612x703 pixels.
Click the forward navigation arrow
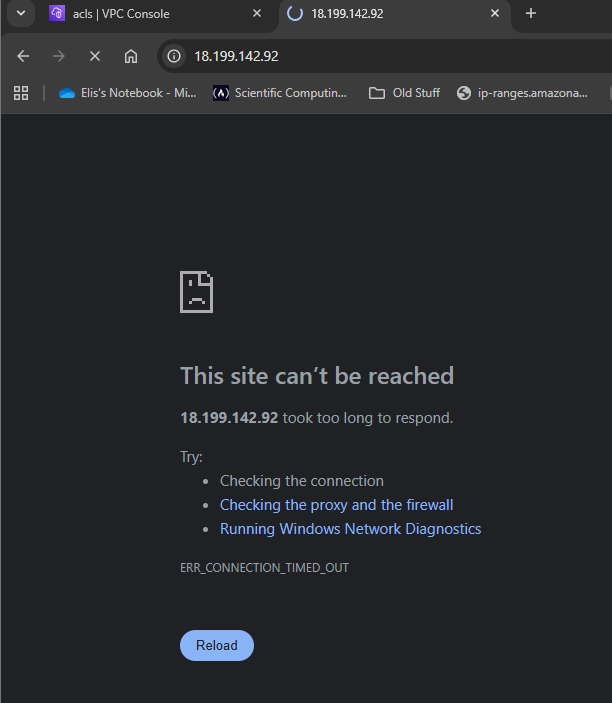58,56
